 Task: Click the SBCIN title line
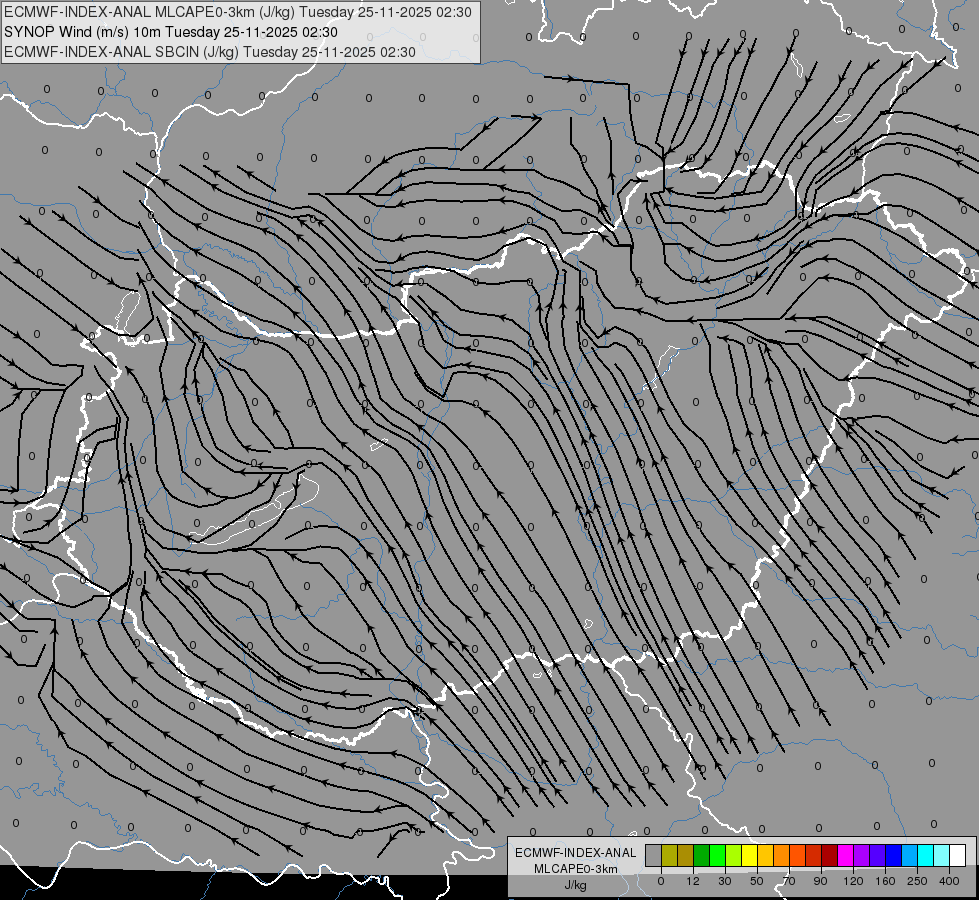210,52
